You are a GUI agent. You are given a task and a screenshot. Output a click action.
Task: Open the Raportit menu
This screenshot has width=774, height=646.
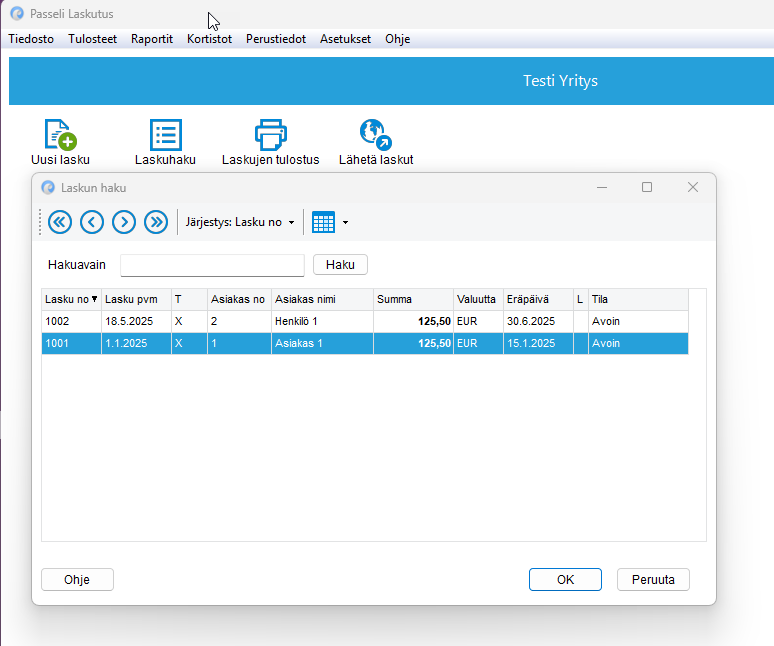[152, 39]
